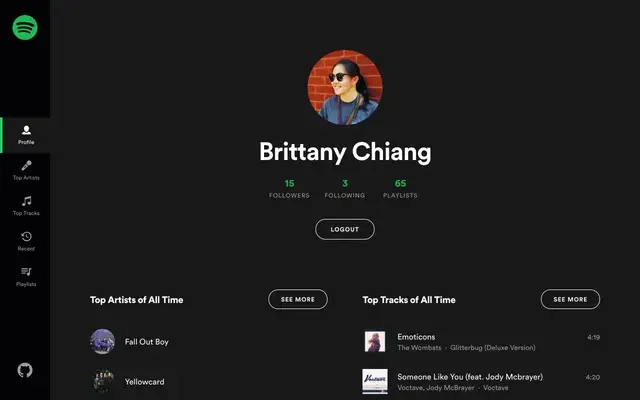Click See More for Top Artists
Screen dimensions: 640x400
click(297, 299)
